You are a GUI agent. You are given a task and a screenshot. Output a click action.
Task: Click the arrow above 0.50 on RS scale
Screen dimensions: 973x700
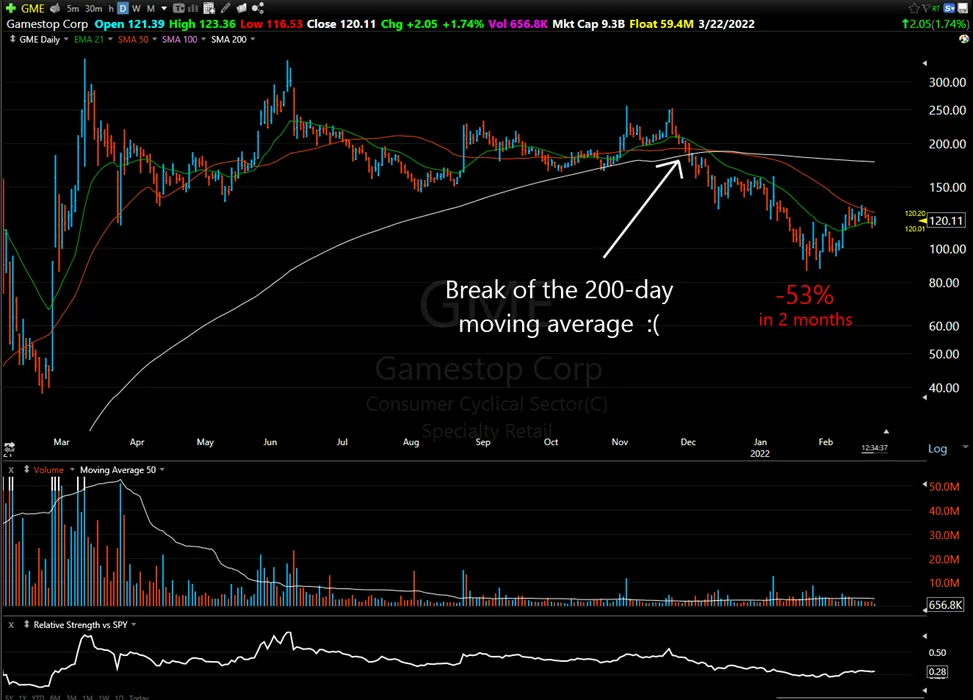tap(925, 636)
